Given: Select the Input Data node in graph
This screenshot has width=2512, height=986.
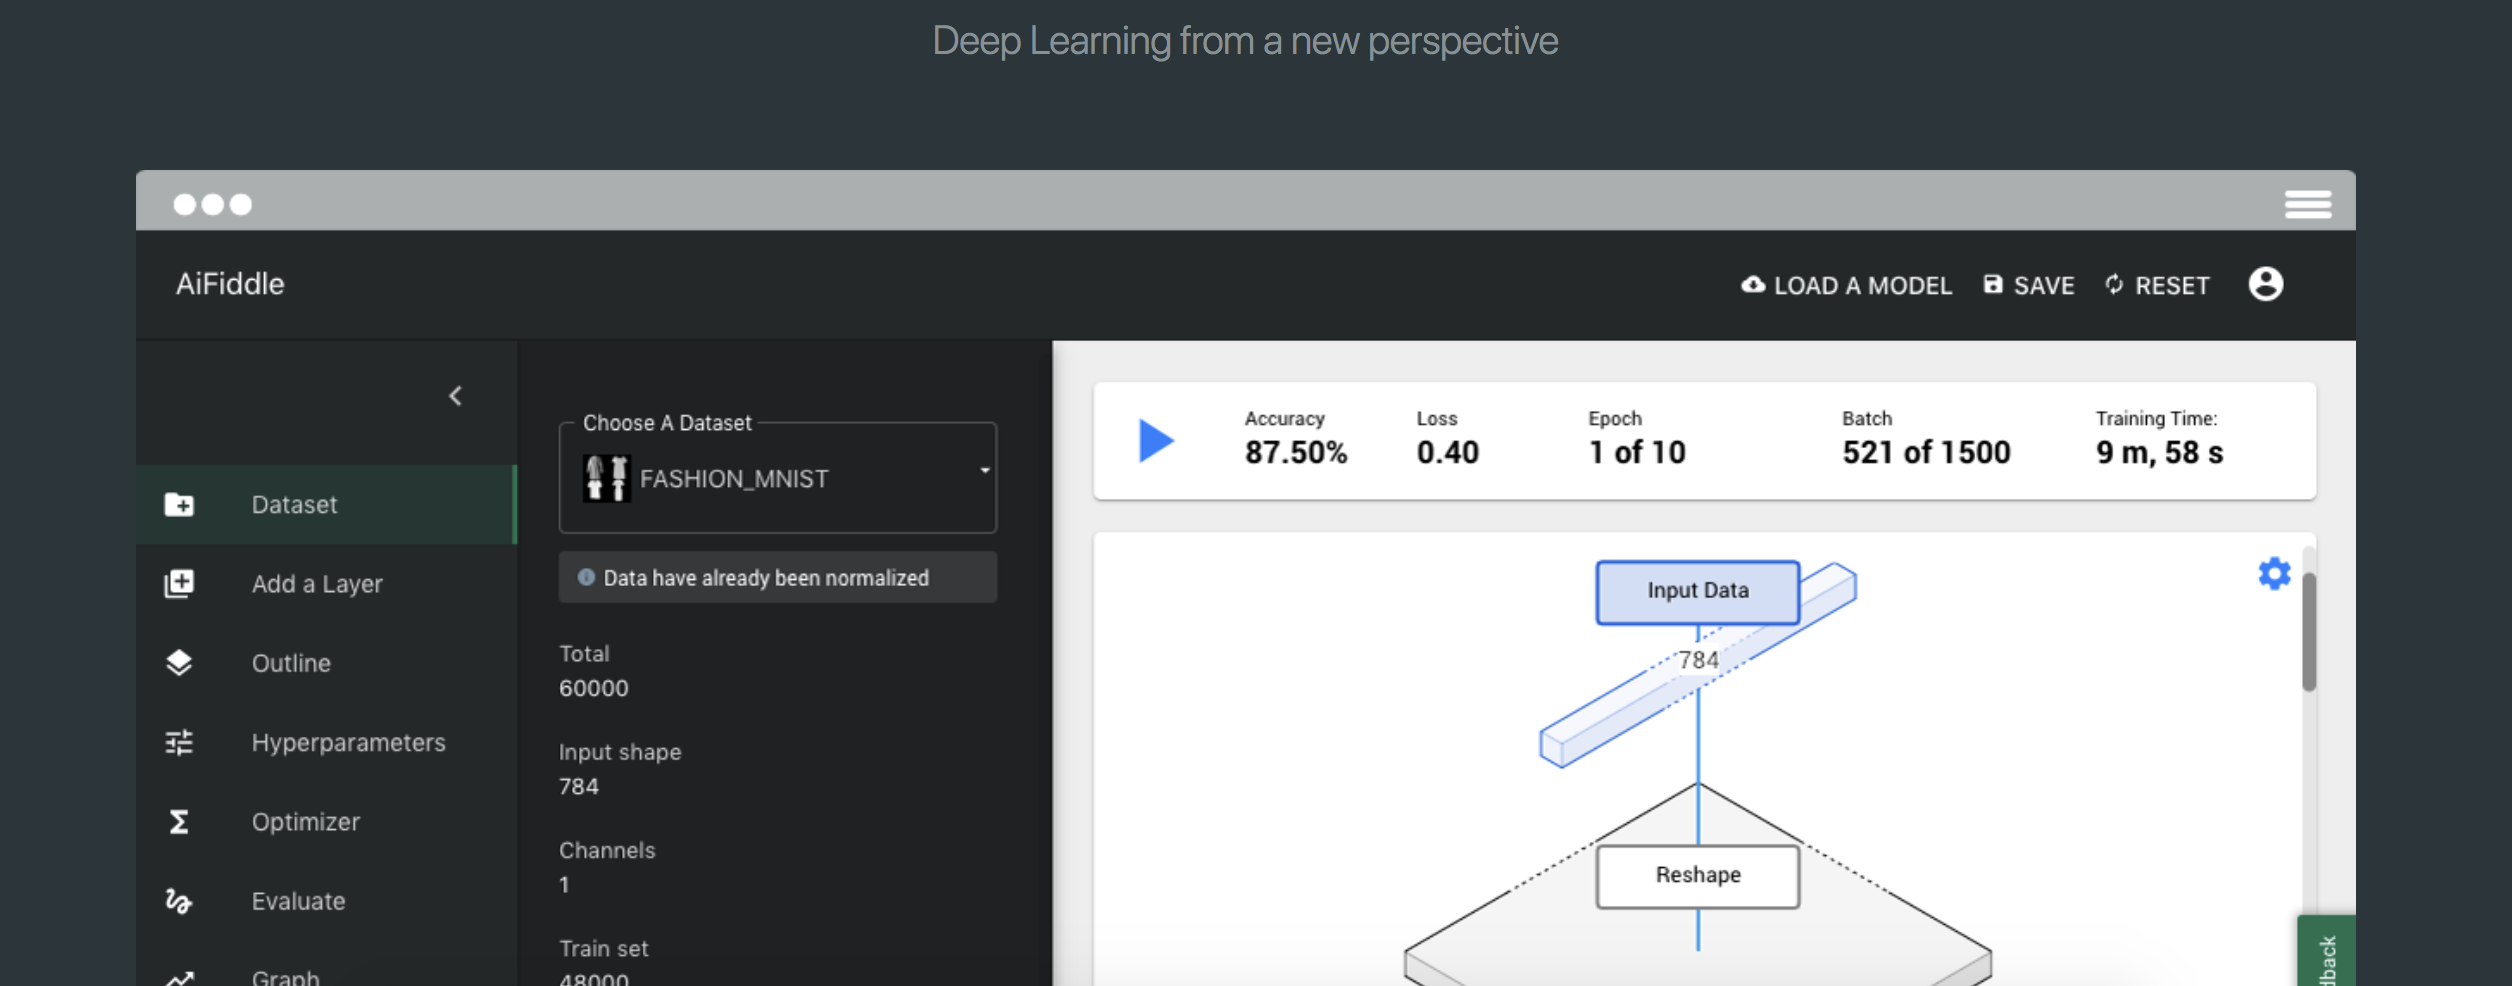Looking at the screenshot, I should click(x=1697, y=592).
